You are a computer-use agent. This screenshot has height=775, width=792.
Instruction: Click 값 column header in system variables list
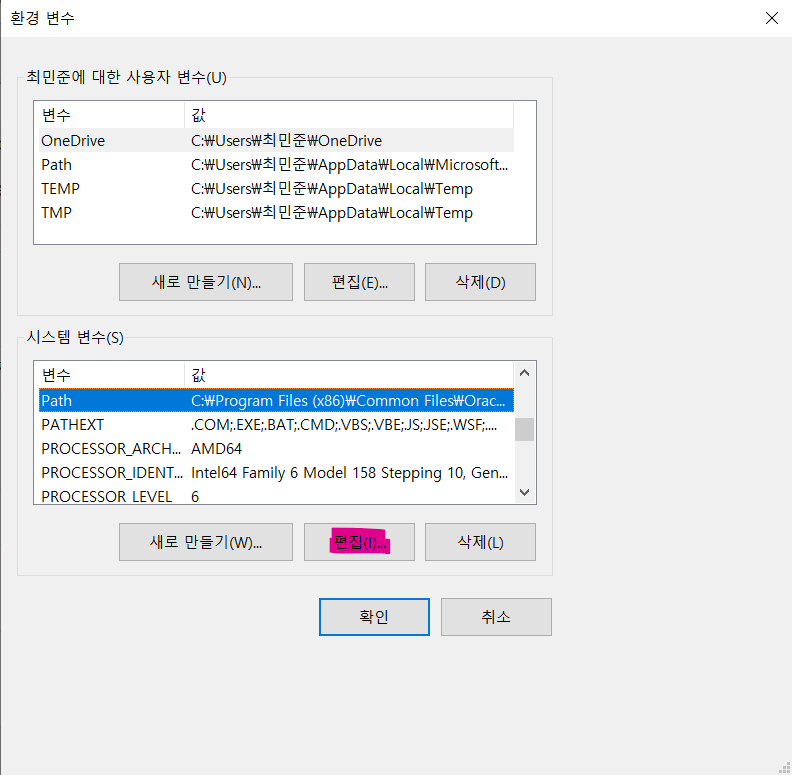click(349, 375)
